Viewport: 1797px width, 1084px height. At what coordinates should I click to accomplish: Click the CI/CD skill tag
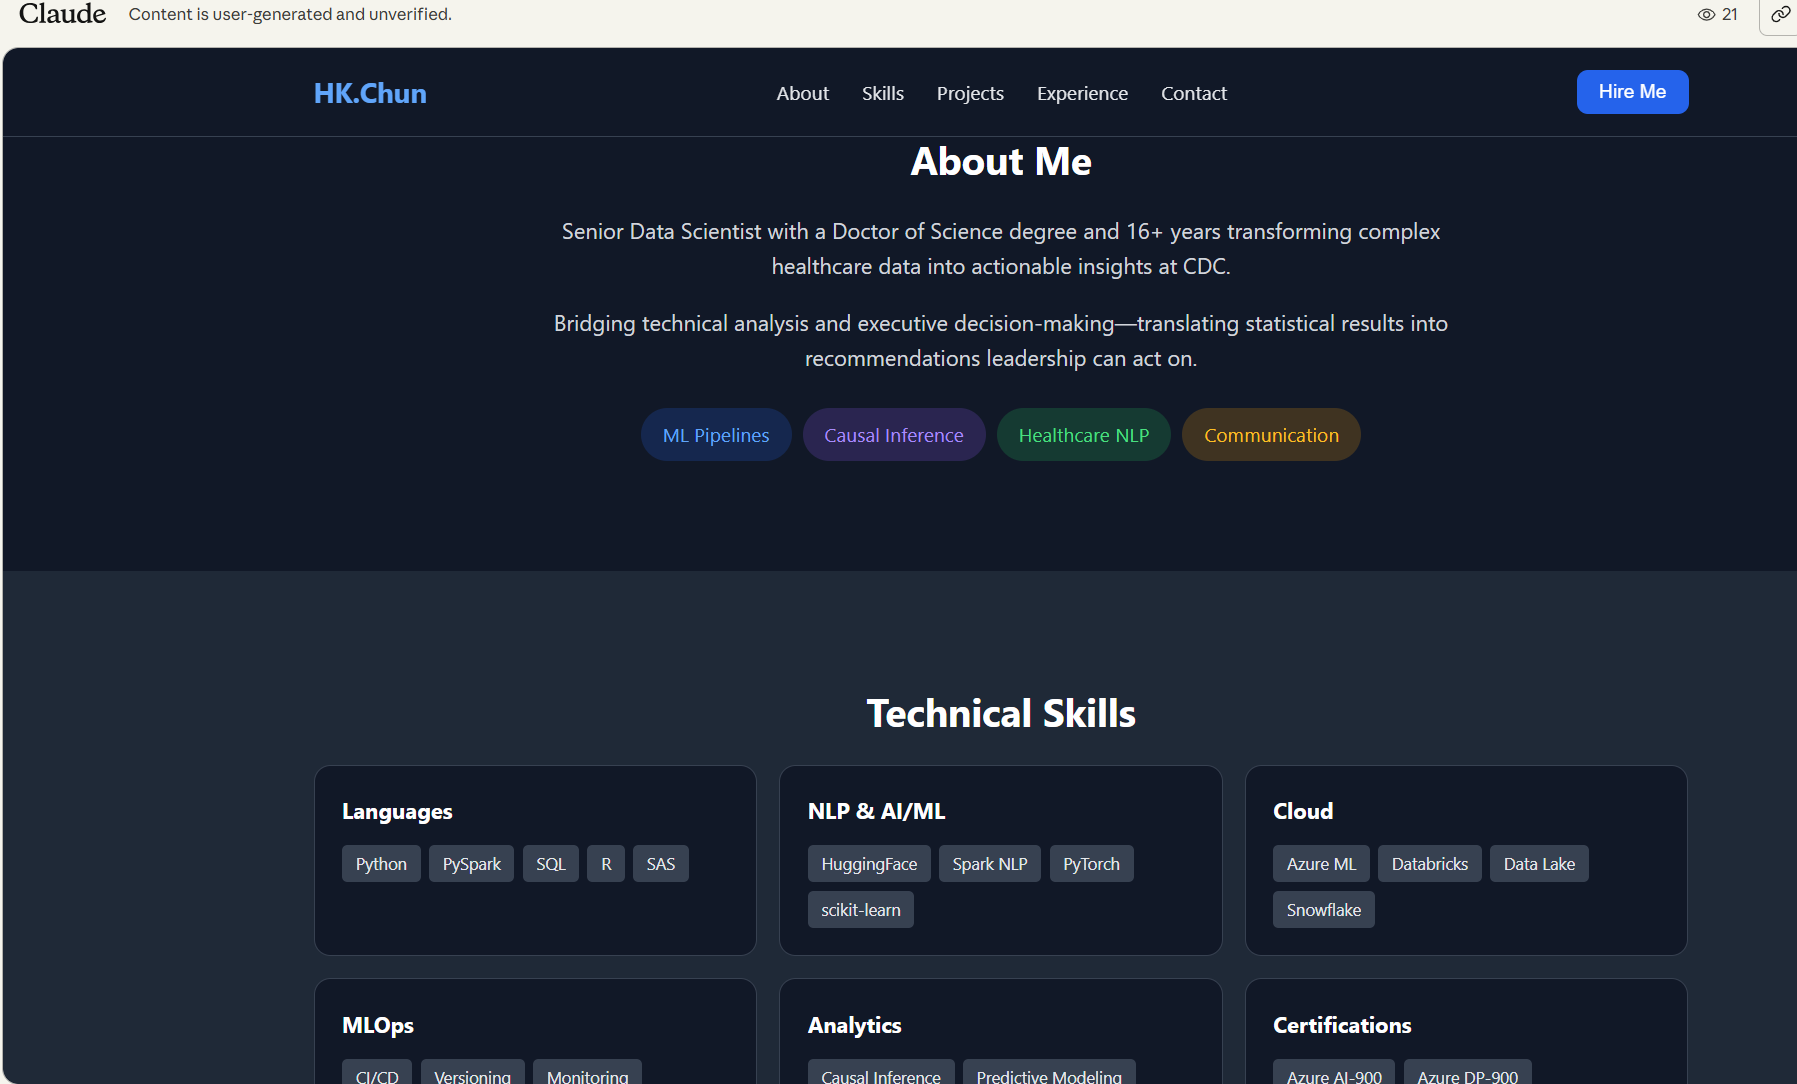[x=377, y=1074]
